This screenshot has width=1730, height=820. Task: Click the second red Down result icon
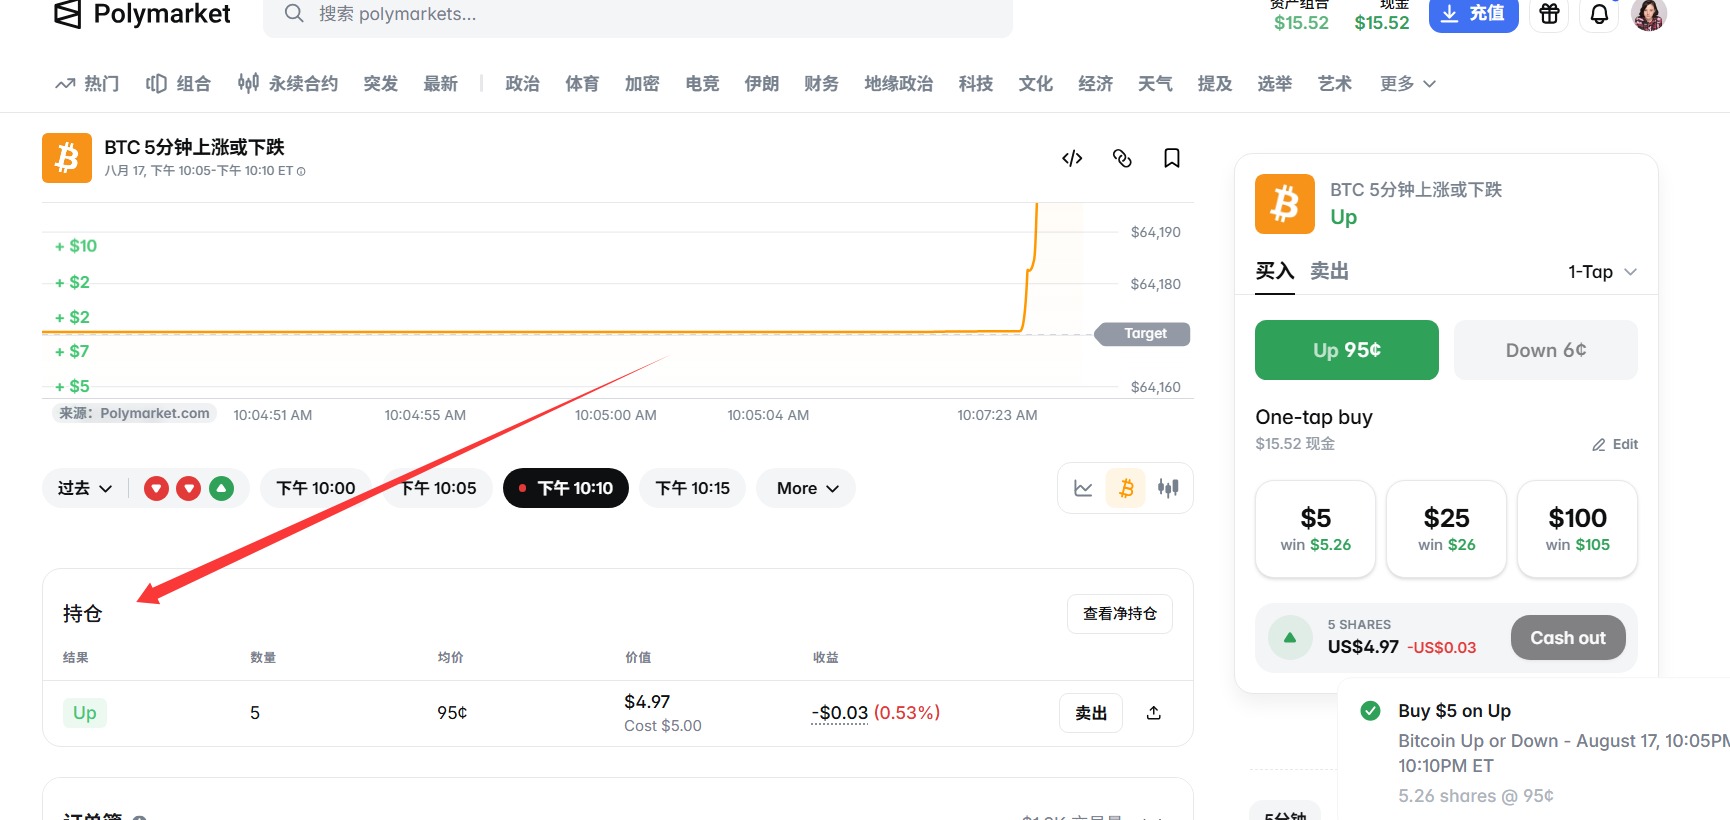(x=188, y=488)
